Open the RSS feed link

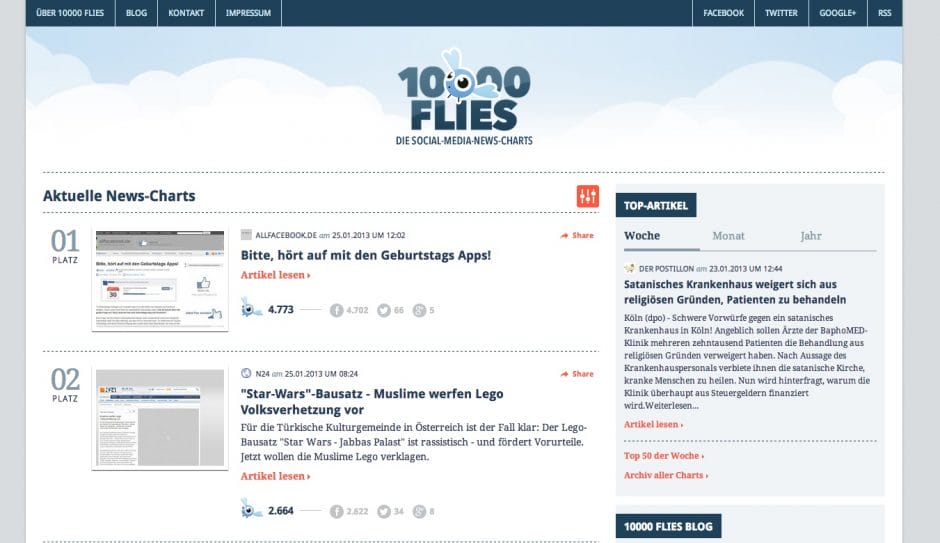(885, 13)
